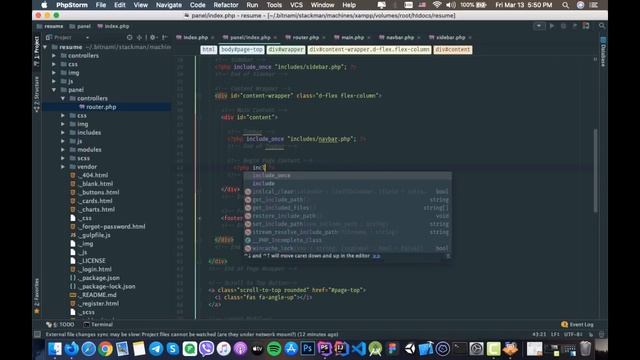Open the Event Log
640x360 pixels.
(x=578, y=324)
